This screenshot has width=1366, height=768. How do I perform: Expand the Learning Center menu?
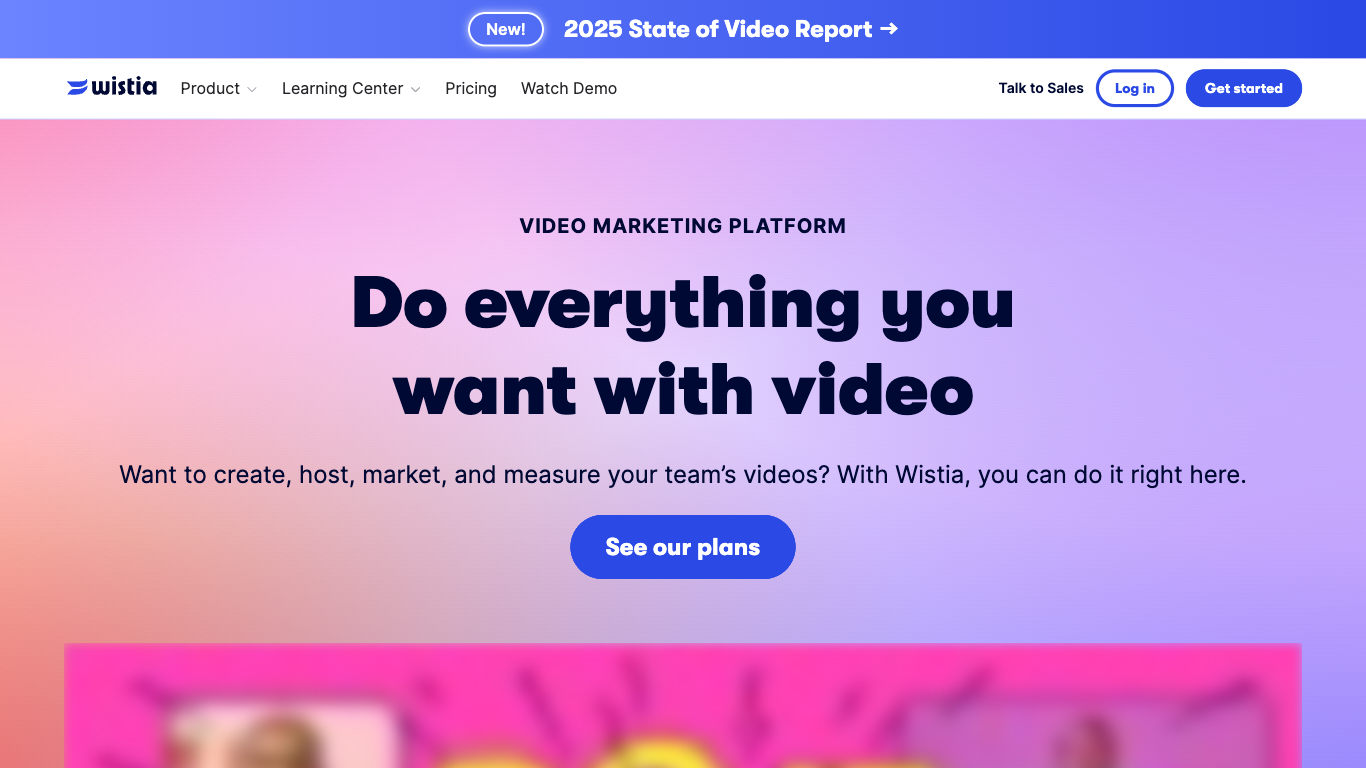point(351,88)
